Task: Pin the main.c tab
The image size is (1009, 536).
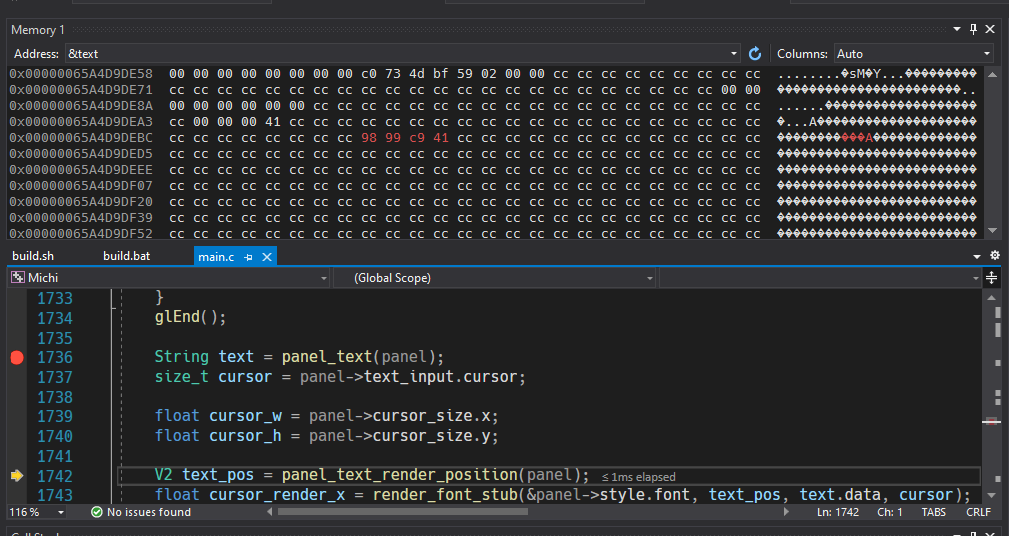Action: tap(248, 257)
